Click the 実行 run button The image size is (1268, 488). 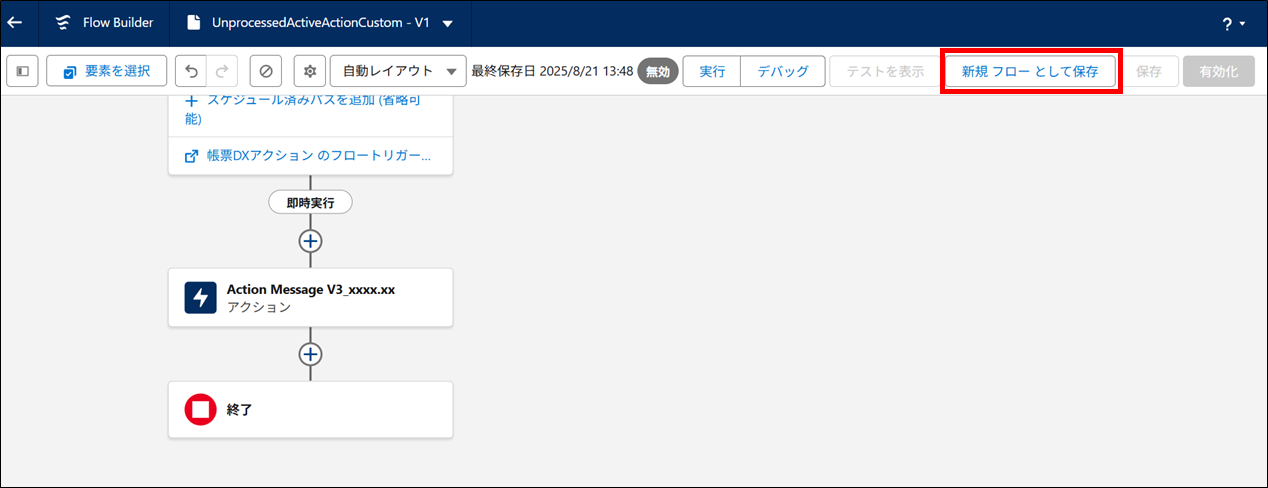712,71
